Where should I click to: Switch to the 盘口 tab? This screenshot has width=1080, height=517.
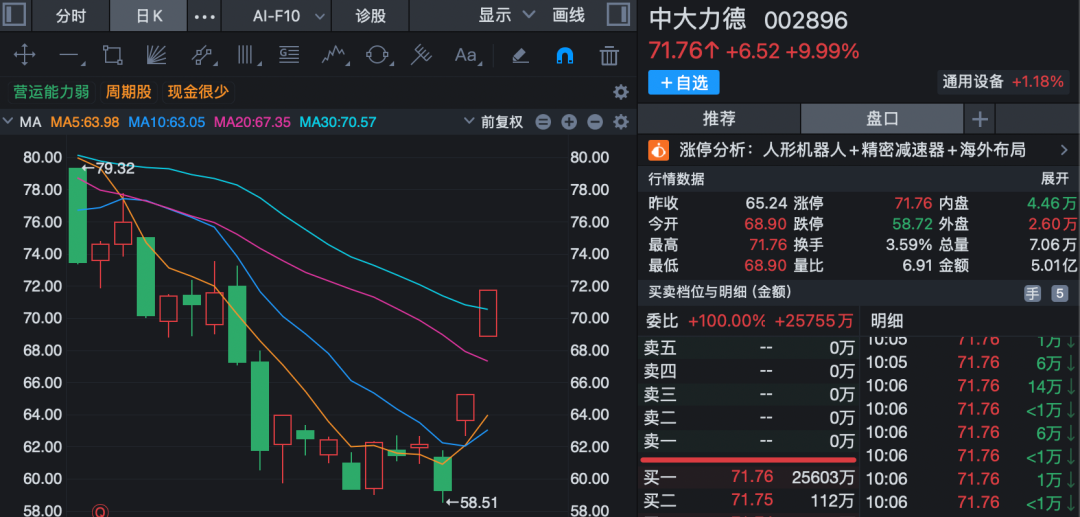882,118
